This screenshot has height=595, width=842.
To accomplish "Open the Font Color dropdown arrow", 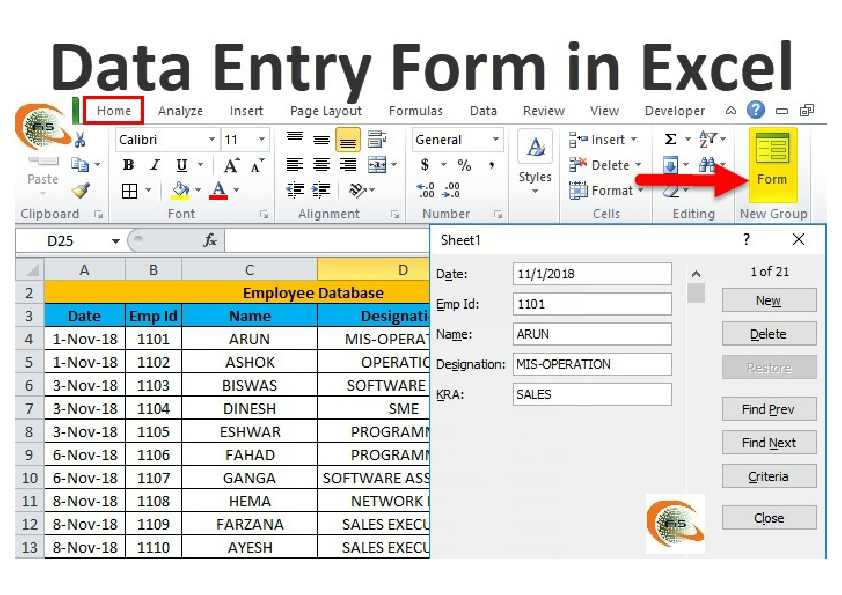I will click(x=236, y=190).
